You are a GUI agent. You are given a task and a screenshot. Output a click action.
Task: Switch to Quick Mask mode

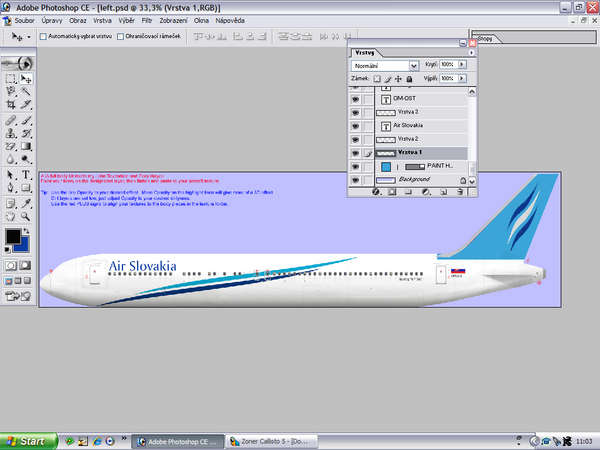pos(25,265)
